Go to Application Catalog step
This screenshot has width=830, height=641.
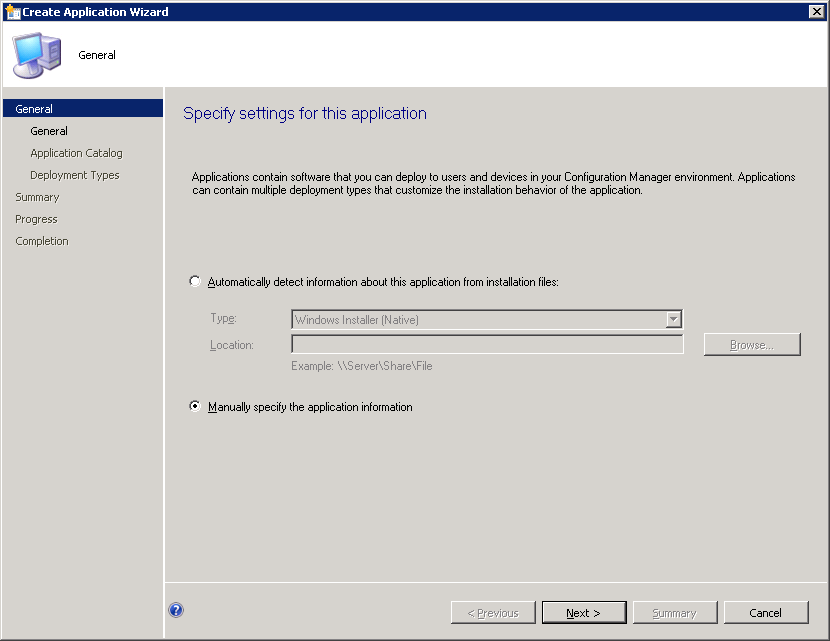pos(76,153)
